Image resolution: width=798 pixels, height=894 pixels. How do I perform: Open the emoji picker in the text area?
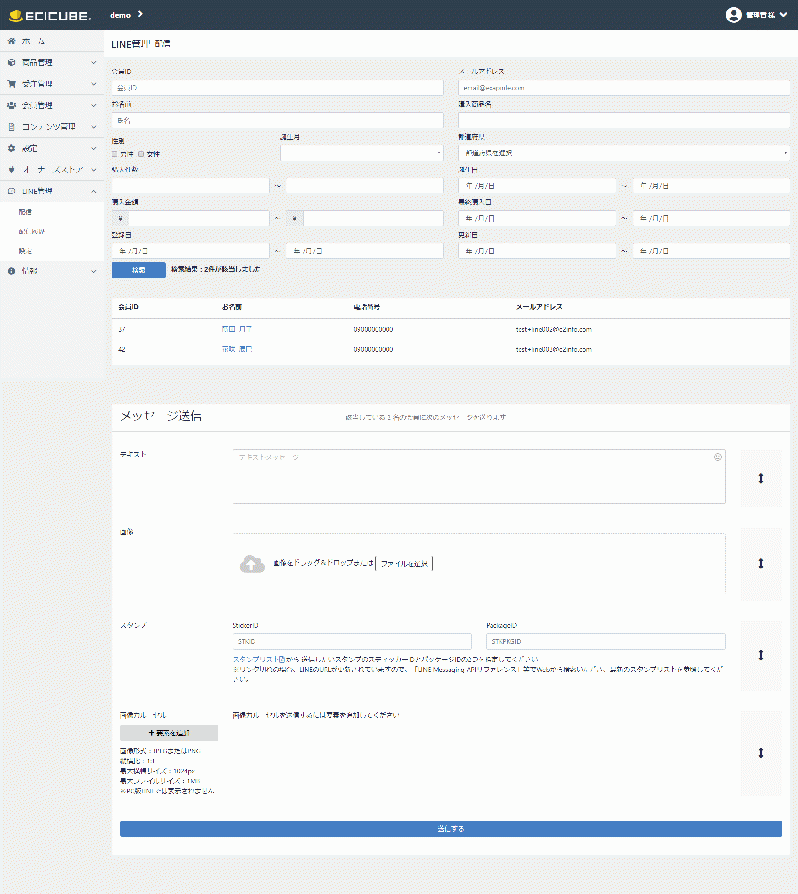point(718,457)
